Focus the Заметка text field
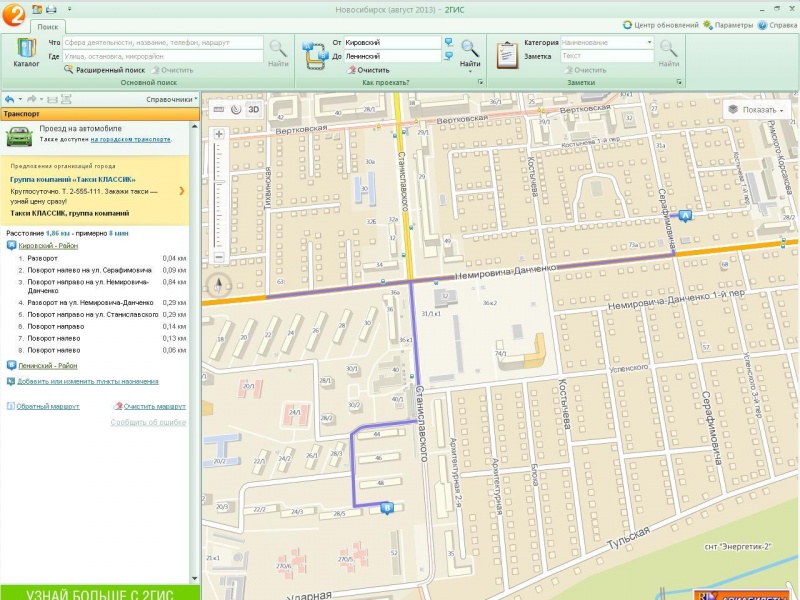The height and width of the screenshot is (600, 800). 607,56
